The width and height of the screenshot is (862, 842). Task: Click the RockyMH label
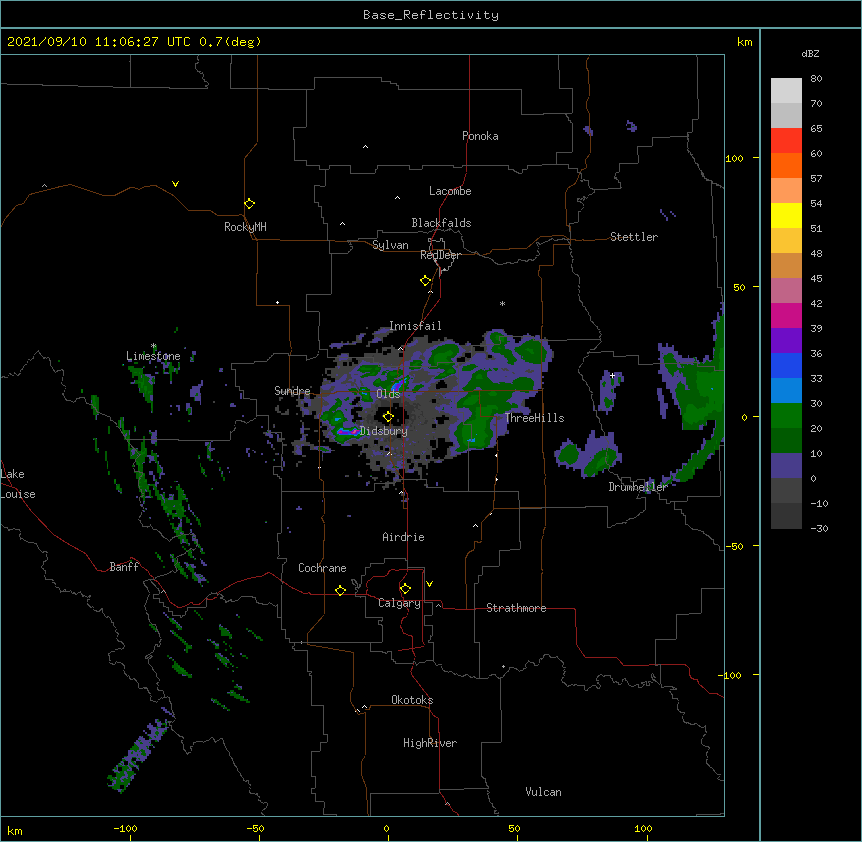245,227
